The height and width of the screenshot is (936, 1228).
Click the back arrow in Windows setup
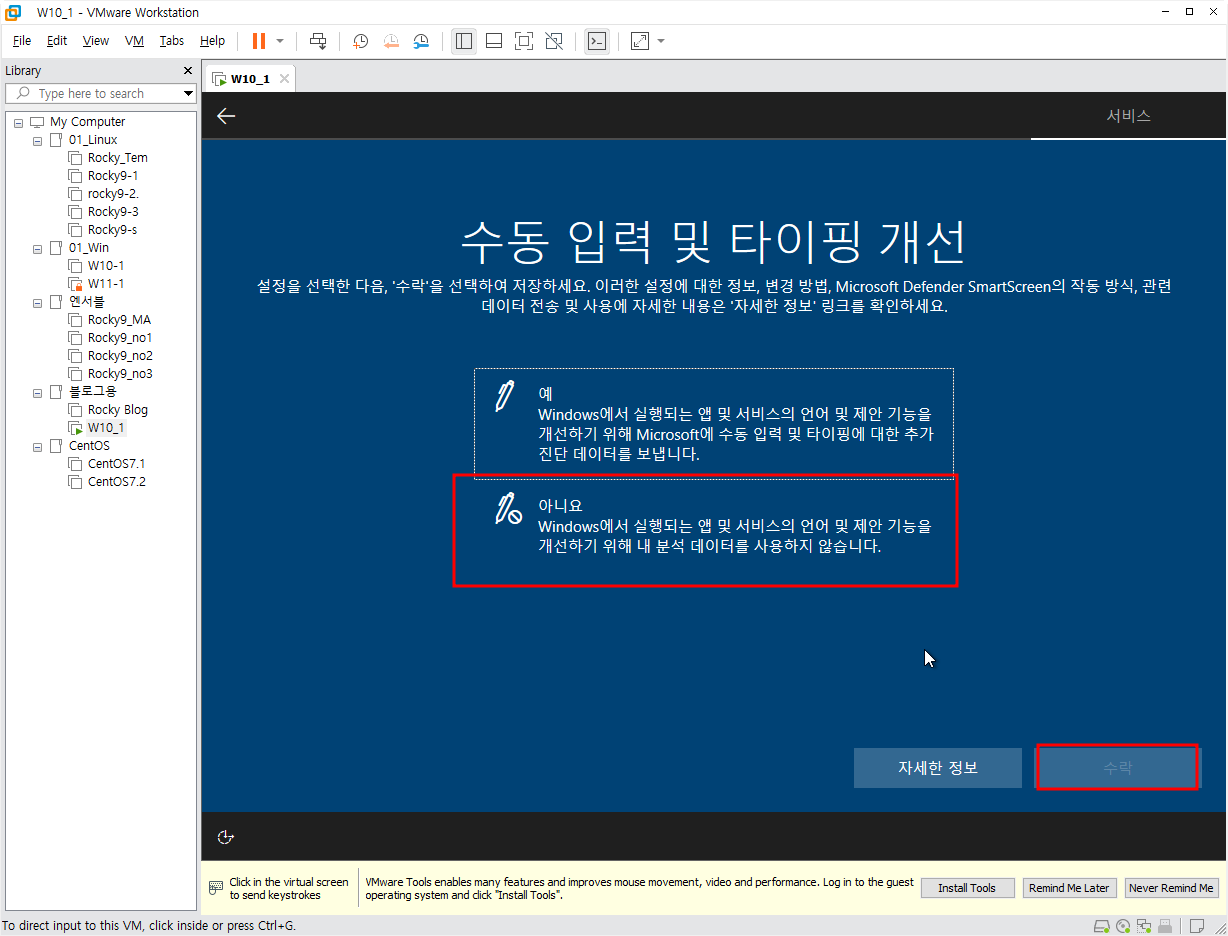click(x=226, y=116)
